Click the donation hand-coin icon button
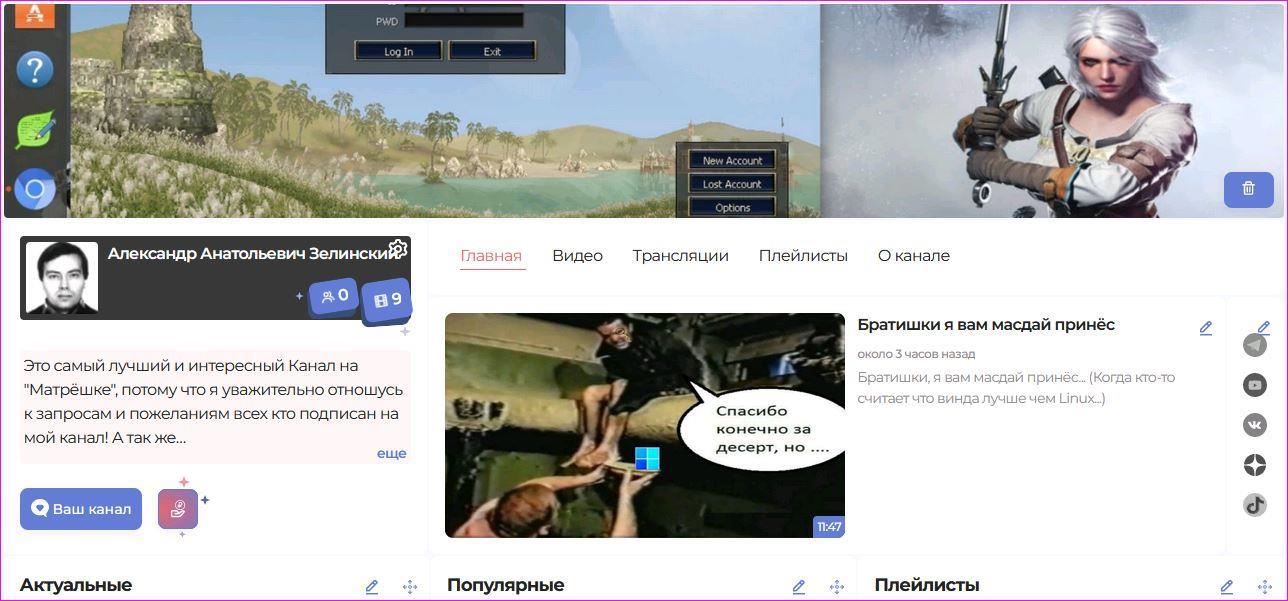The image size is (1288, 601). 178,509
